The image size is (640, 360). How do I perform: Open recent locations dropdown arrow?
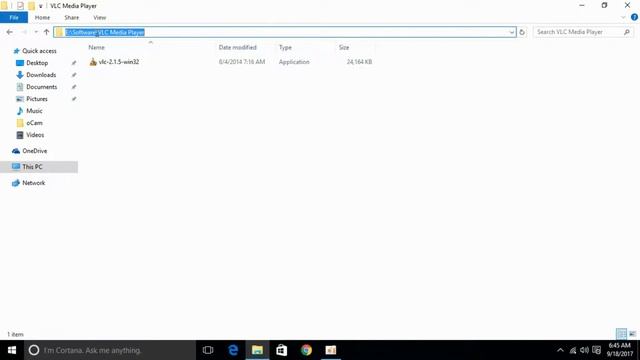[x=36, y=32]
